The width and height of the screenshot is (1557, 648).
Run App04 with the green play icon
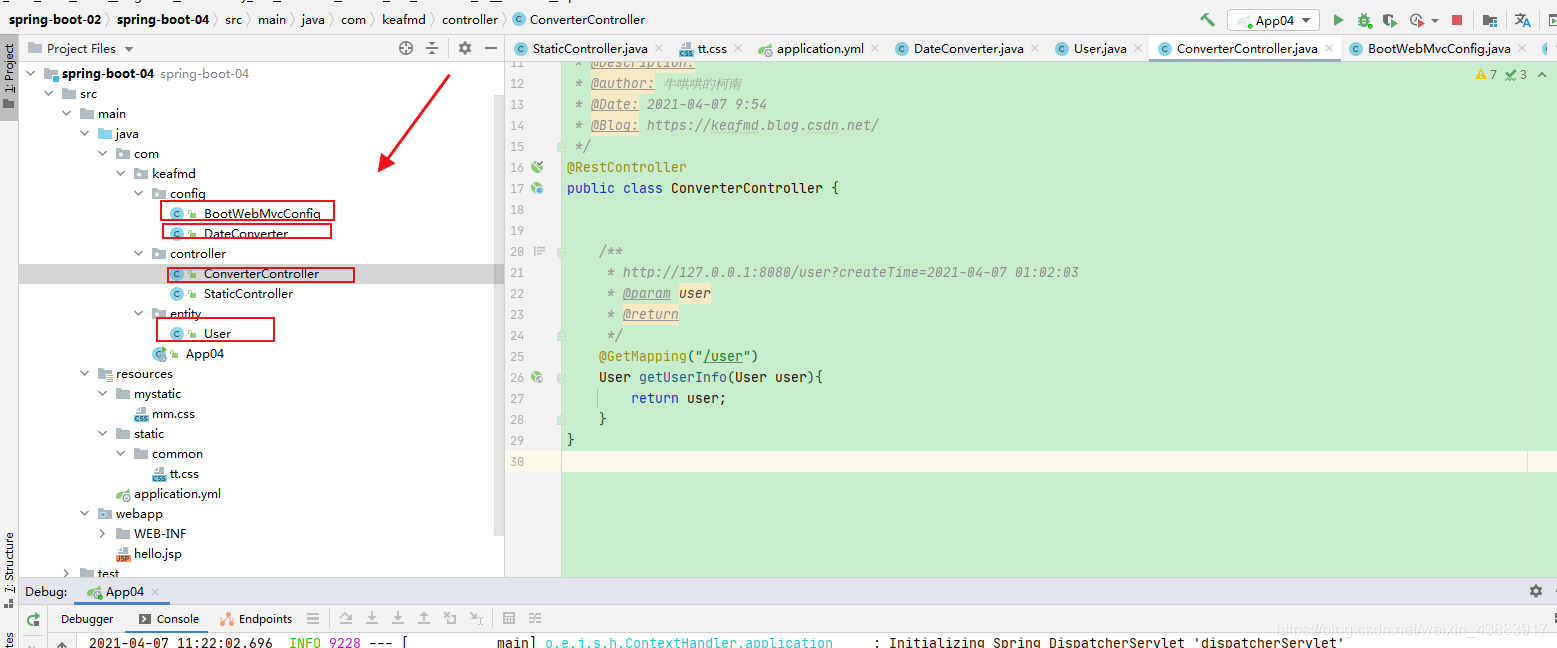point(1338,20)
